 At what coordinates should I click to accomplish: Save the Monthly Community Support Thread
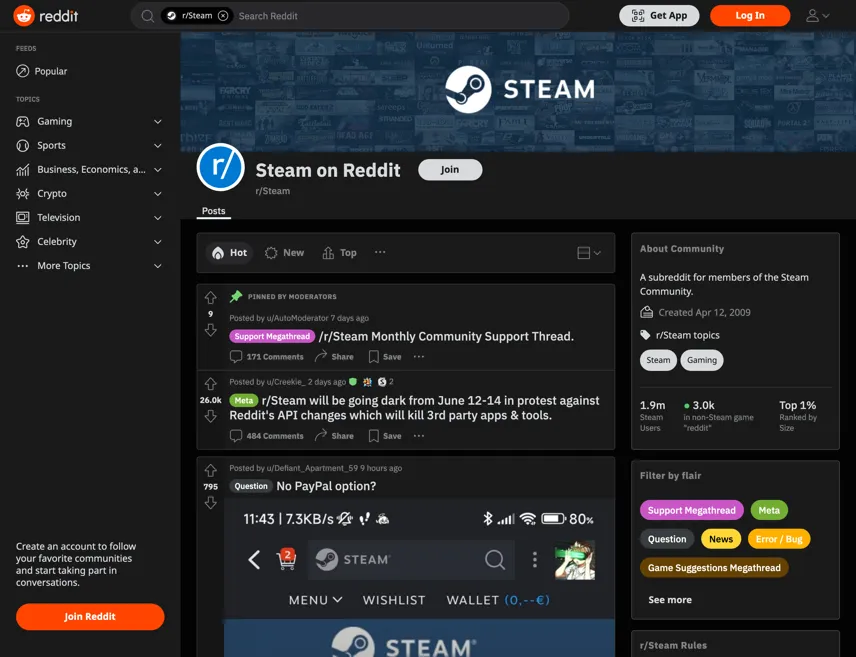pyautogui.click(x=385, y=357)
